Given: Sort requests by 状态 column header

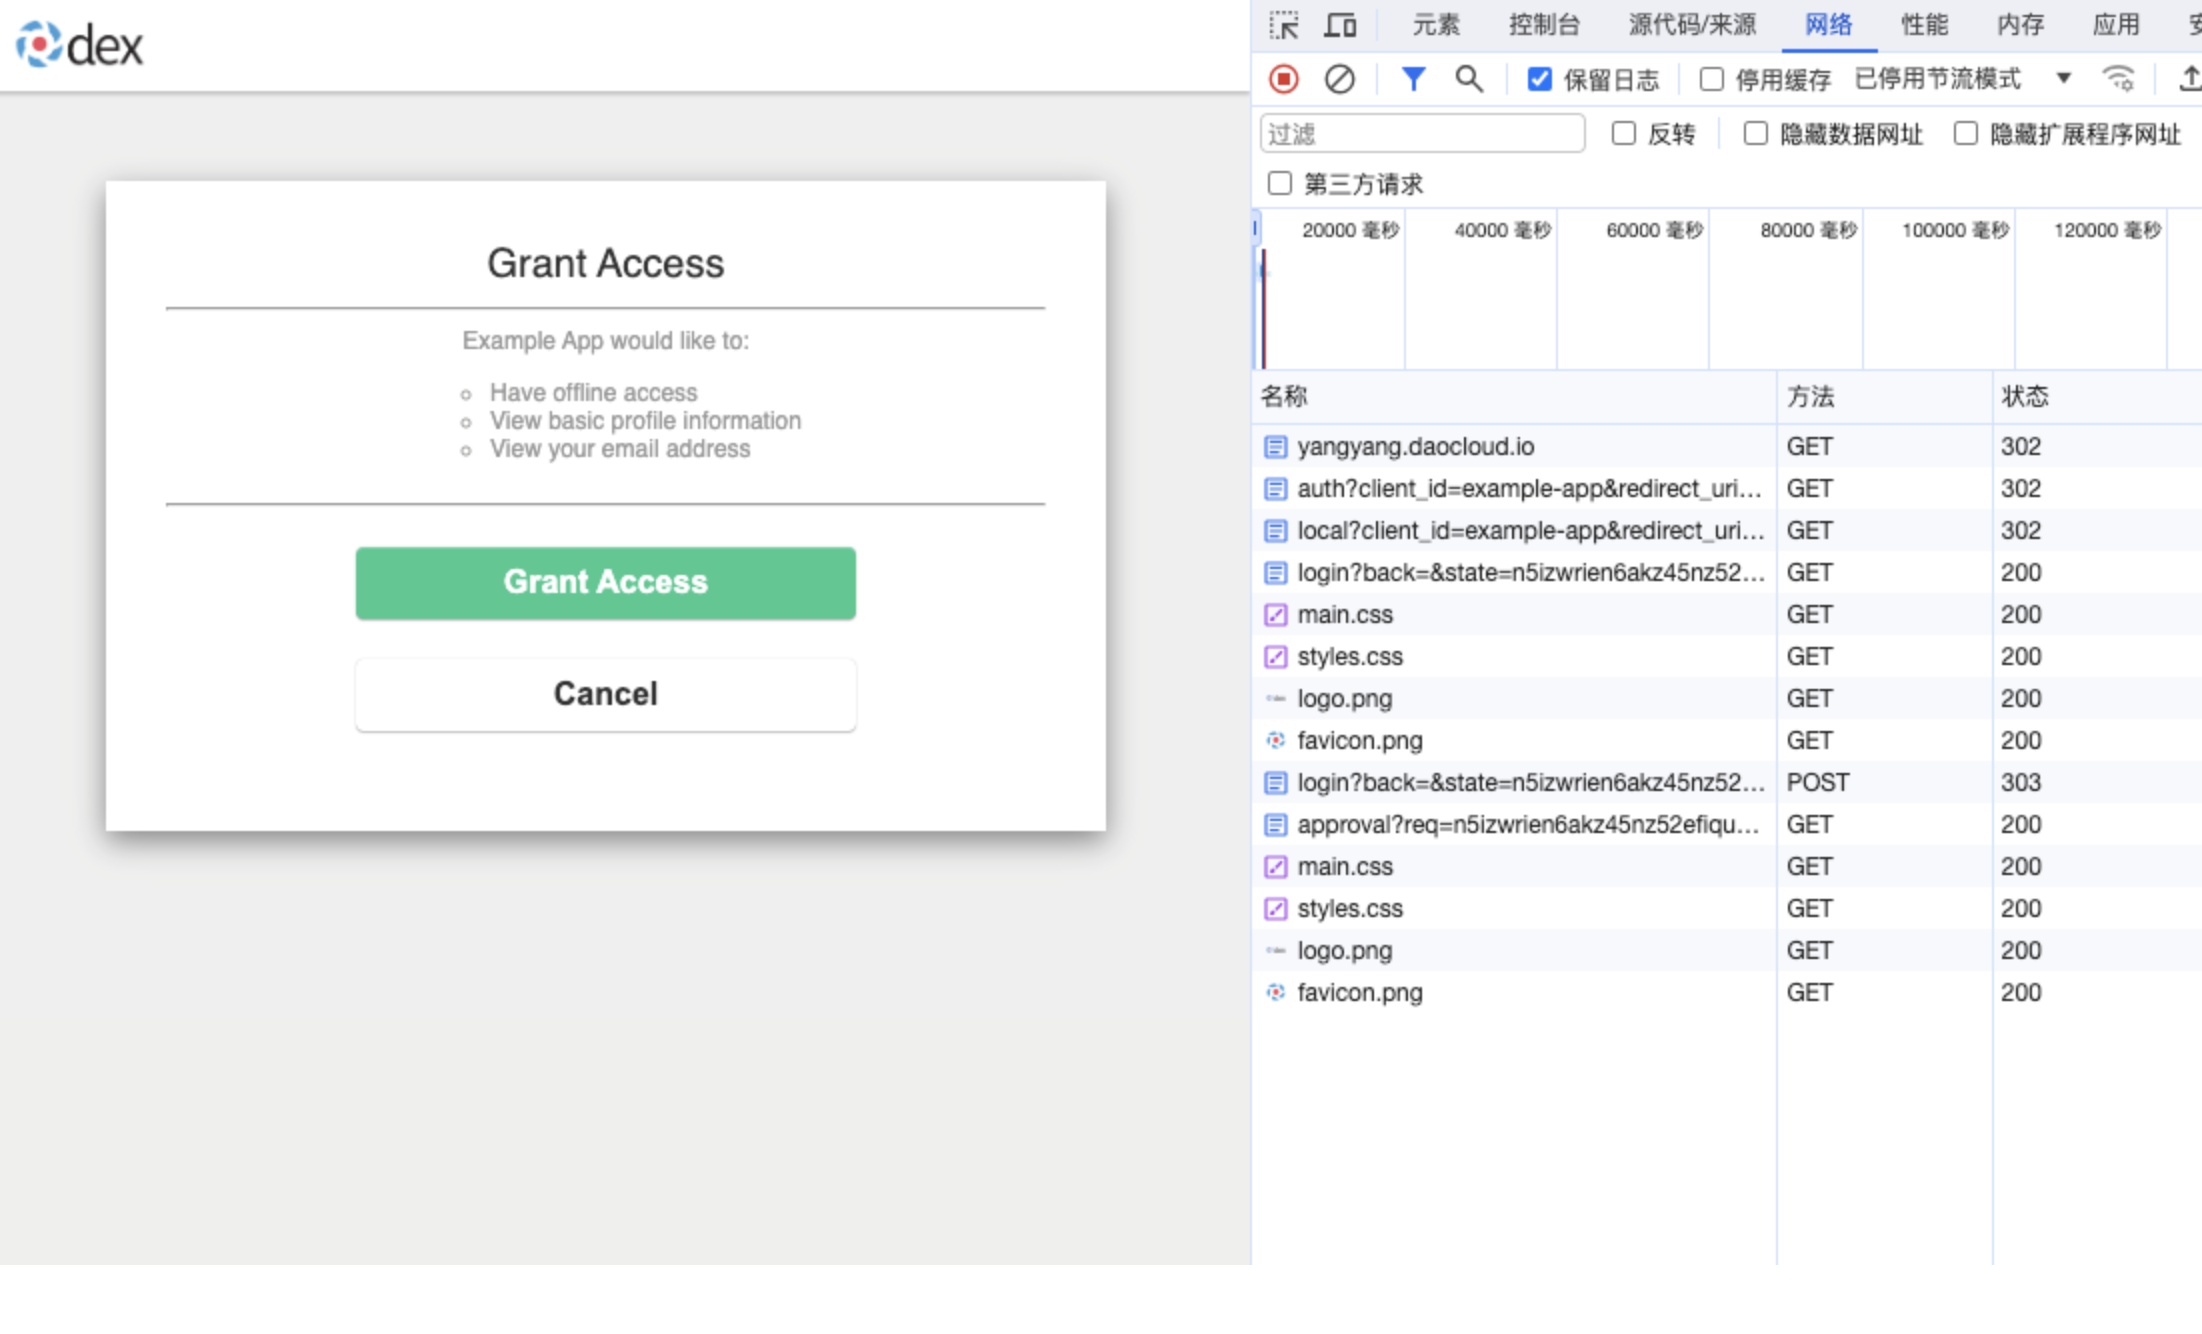Looking at the screenshot, I should click(2024, 397).
